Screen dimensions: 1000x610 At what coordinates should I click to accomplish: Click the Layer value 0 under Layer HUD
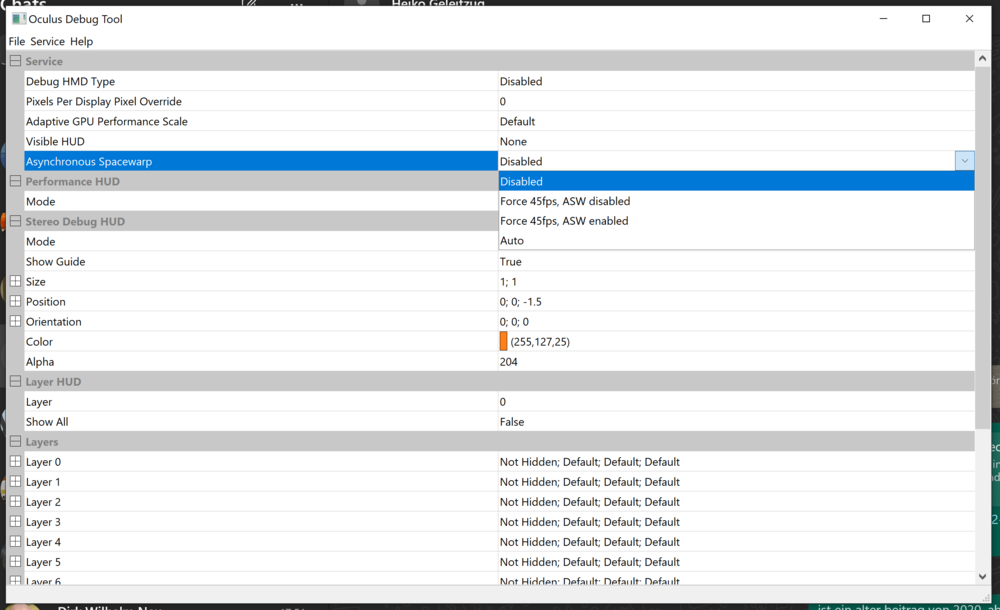pyautogui.click(x=503, y=402)
